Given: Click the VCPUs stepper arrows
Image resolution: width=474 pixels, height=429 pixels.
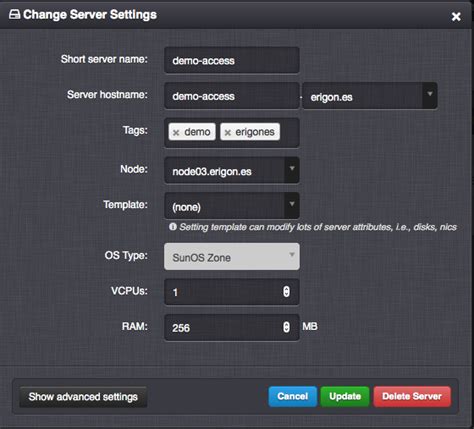Looking at the screenshot, I should click(x=286, y=291).
